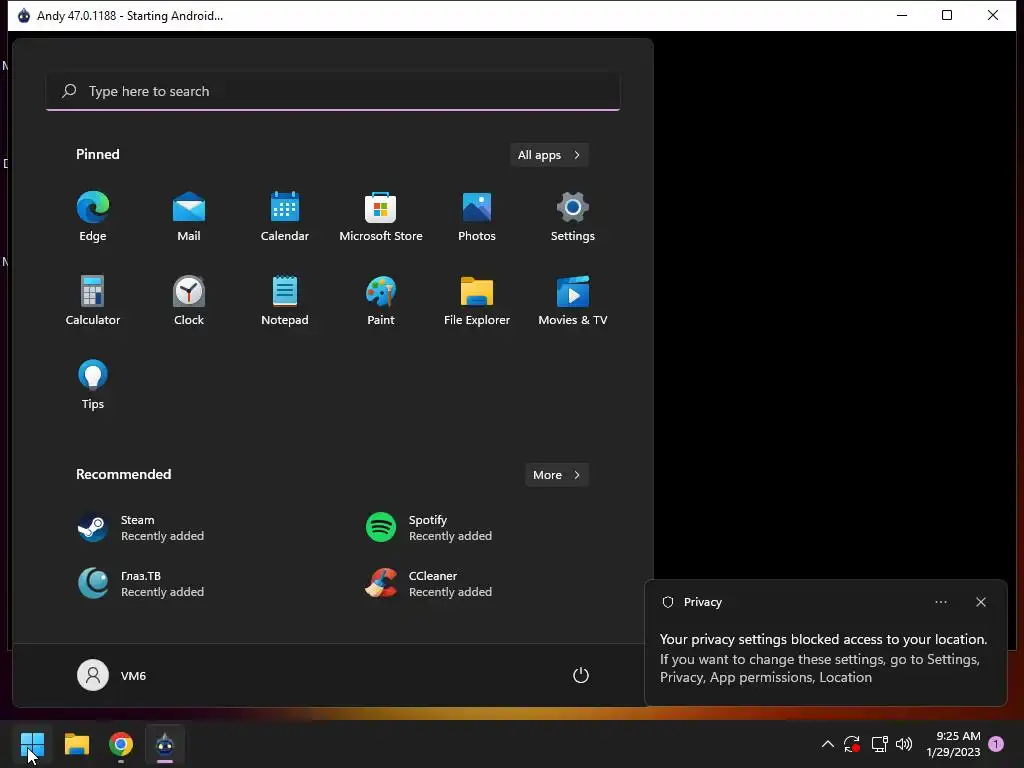Click the power button in Start menu
This screenshot has height=768, width=1024.
(581, 675)
